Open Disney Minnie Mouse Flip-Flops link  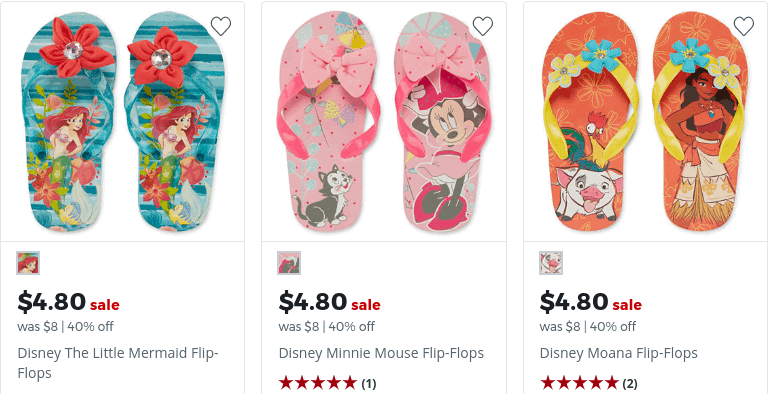381,353
